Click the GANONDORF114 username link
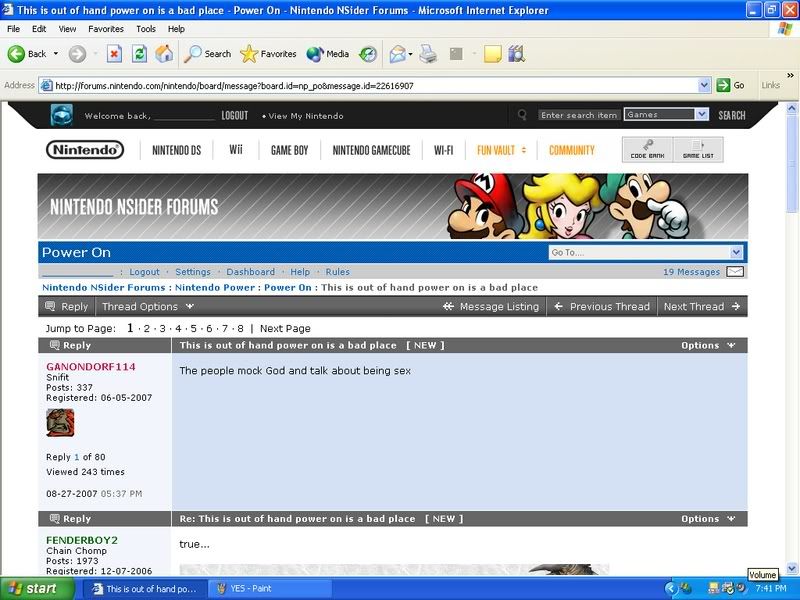This screenshot has height=600, width=800. point(91,366)
